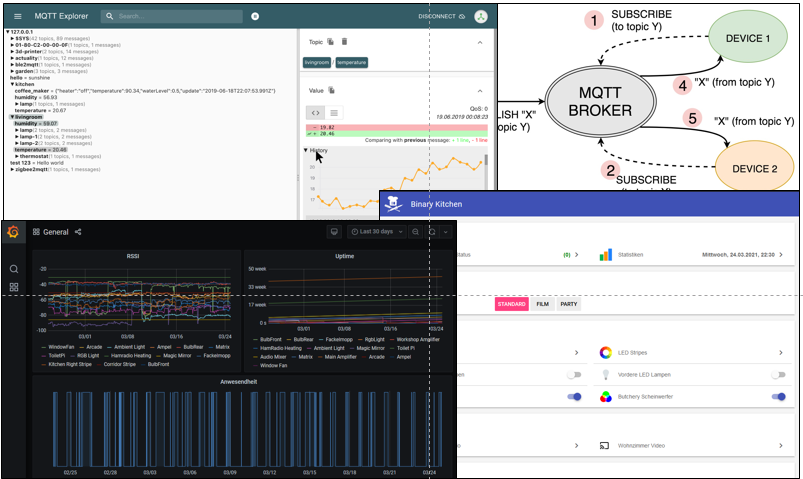
Task: Open the MQTT Explorer round logo avatar
Action: [x=480, y=16]
